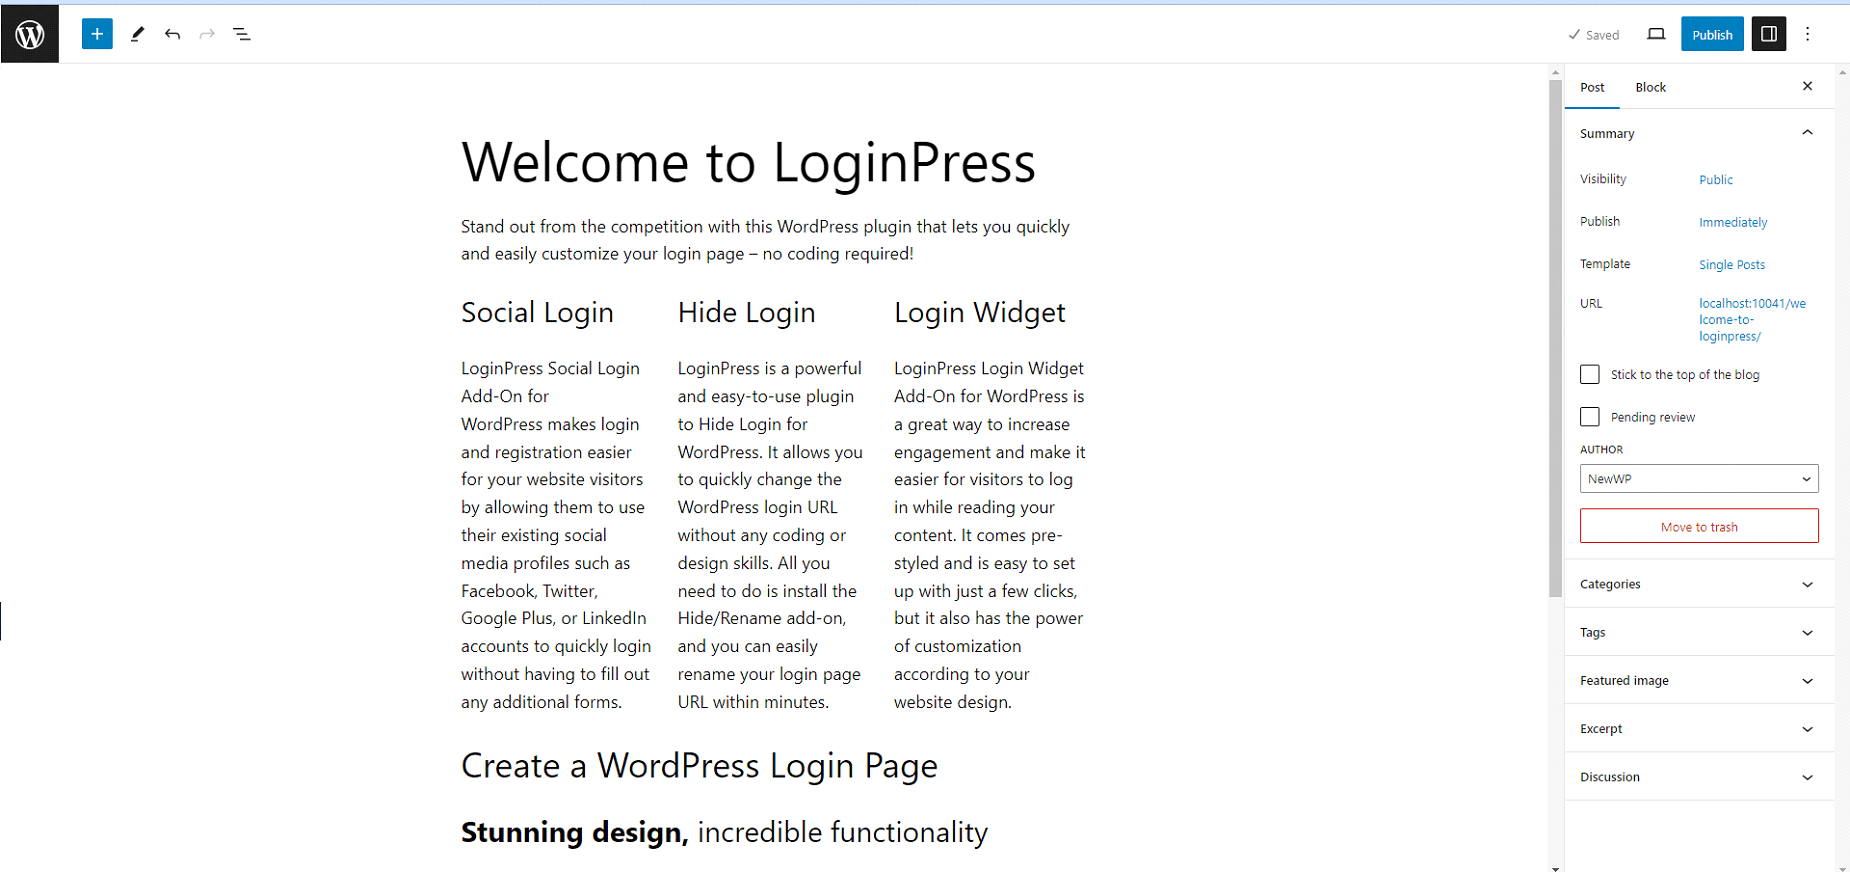Check the Pending review box
Screen dimensions: 1850x872
(1590, 417)
